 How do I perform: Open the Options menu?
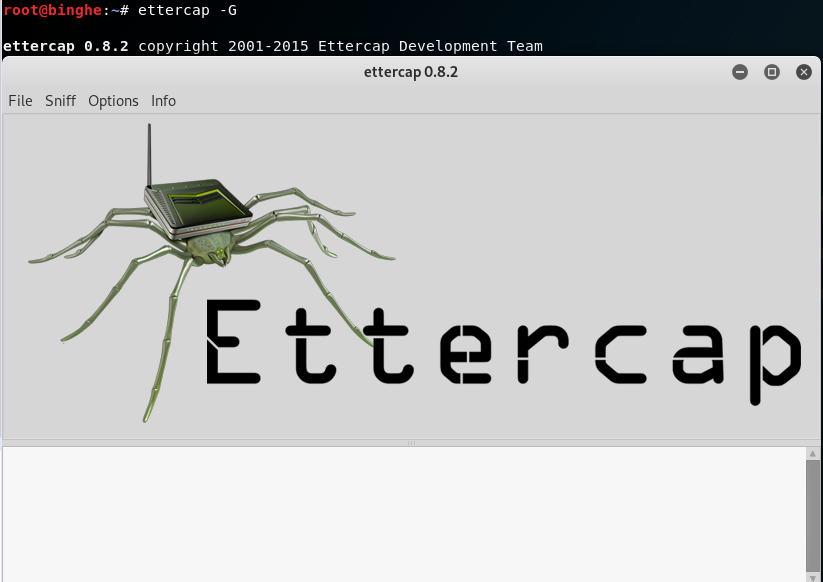tap(113, 101)
